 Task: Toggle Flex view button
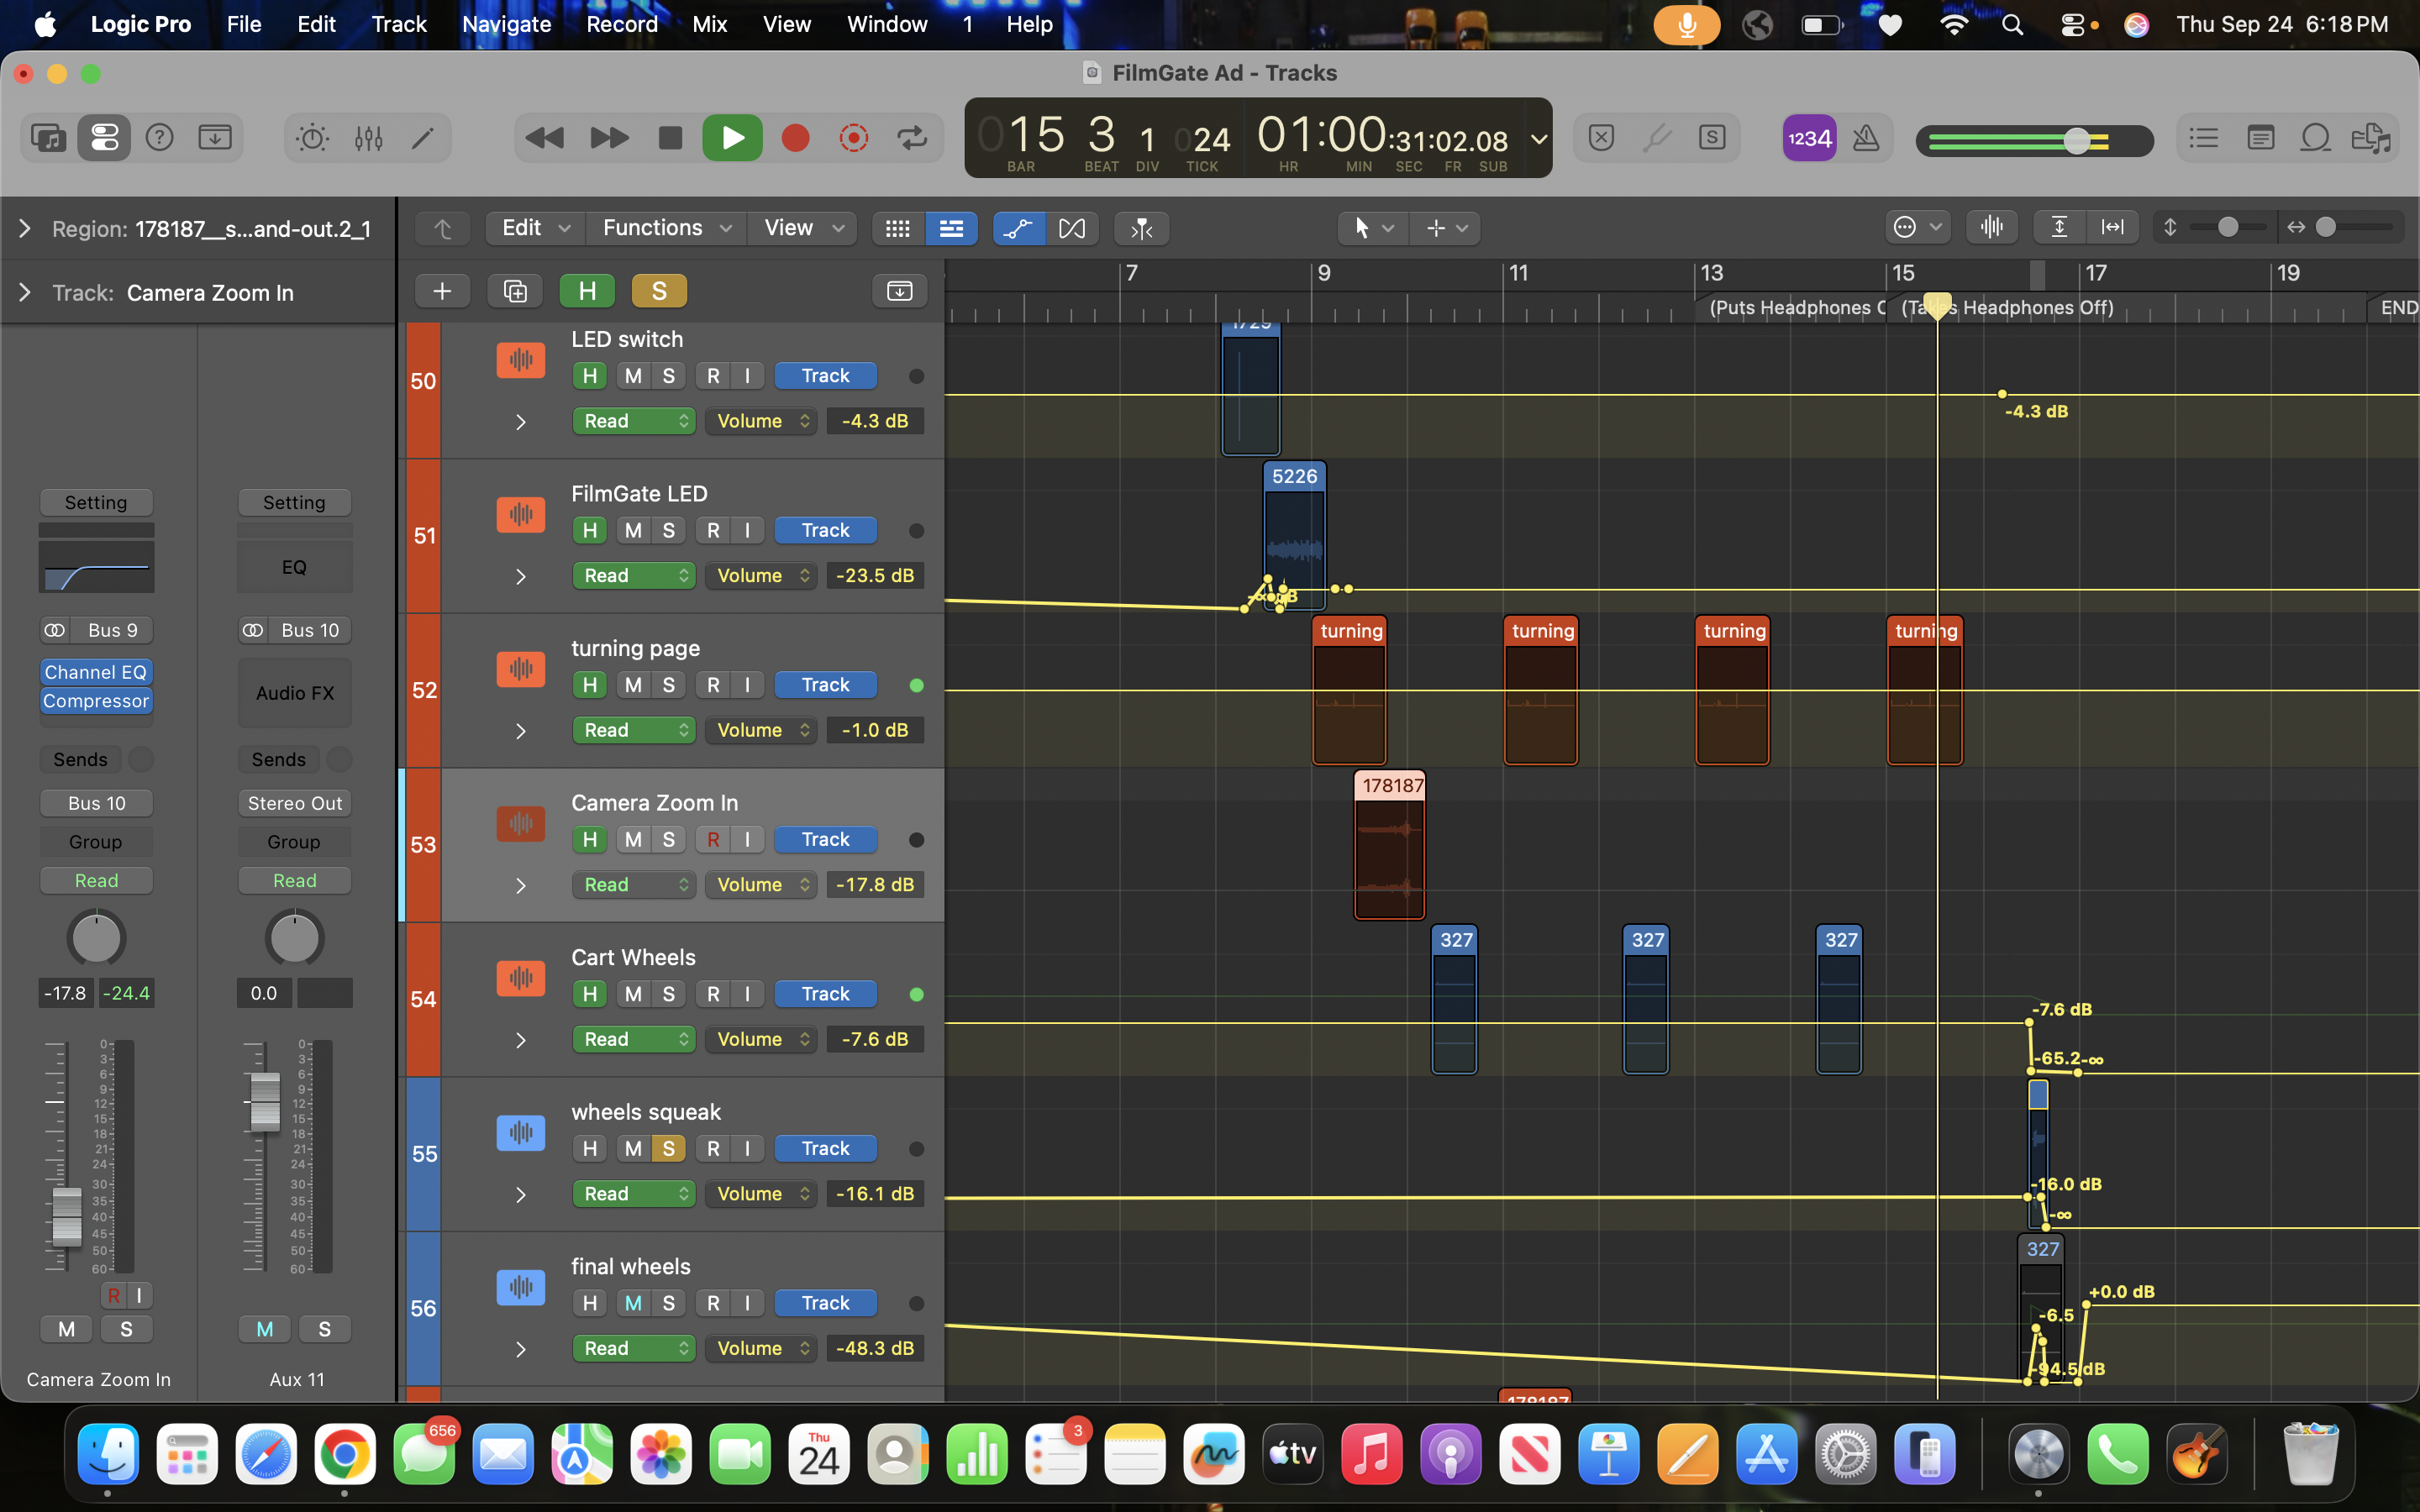1072,229
